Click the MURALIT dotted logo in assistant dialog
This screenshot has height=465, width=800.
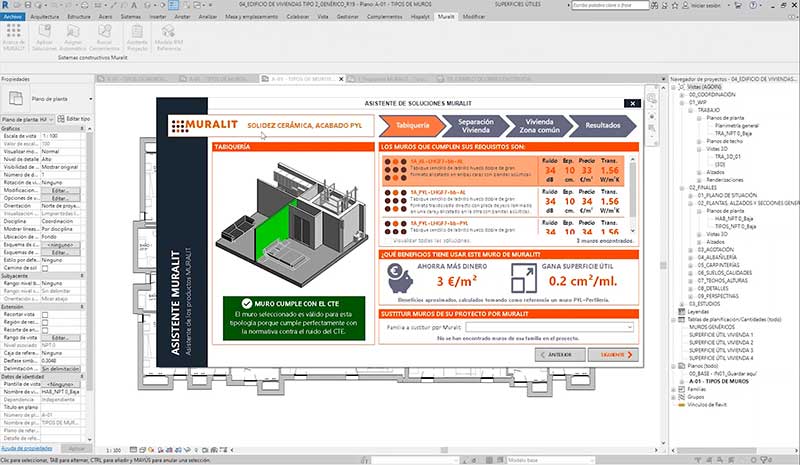click(x=178, y=126)
